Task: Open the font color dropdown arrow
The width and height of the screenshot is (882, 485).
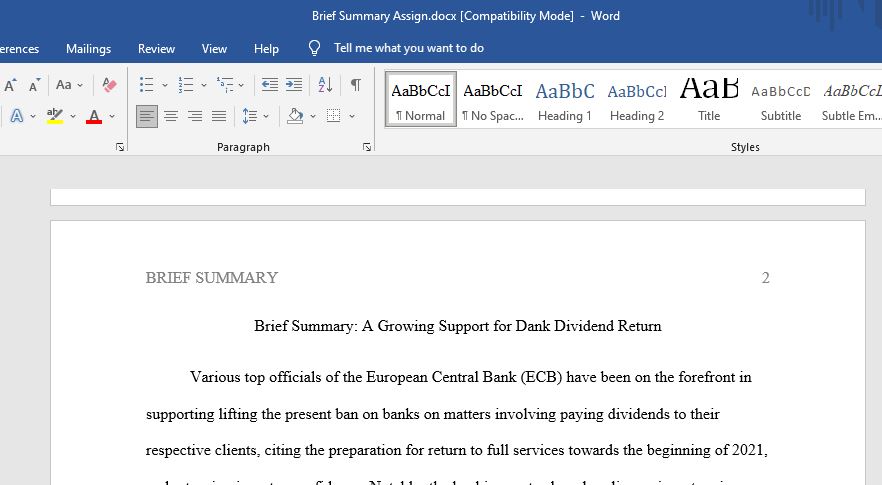Action: (112, 116)
